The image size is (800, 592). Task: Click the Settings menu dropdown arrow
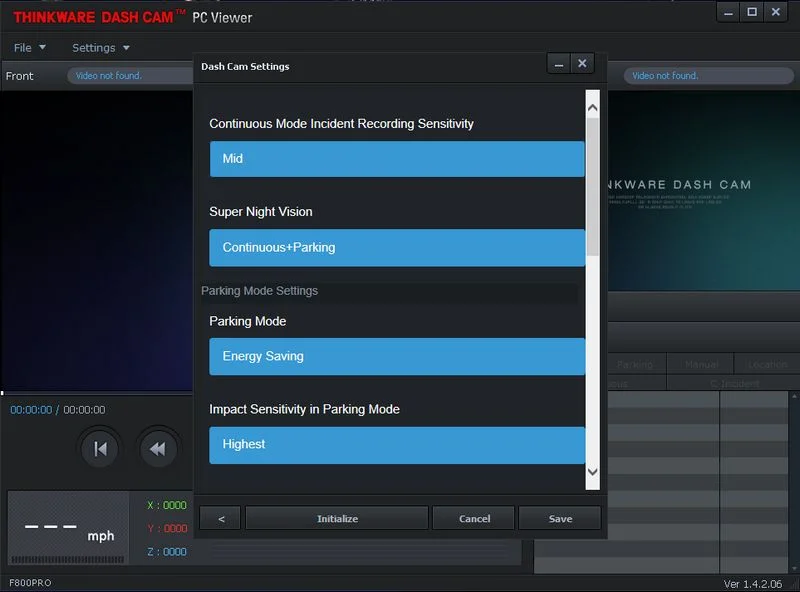click(x=126, y=47)
